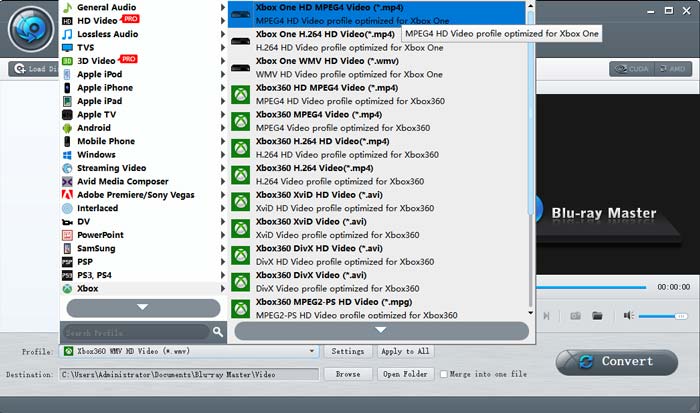Expand the Xbox submenu arrow

pos(222,288)
